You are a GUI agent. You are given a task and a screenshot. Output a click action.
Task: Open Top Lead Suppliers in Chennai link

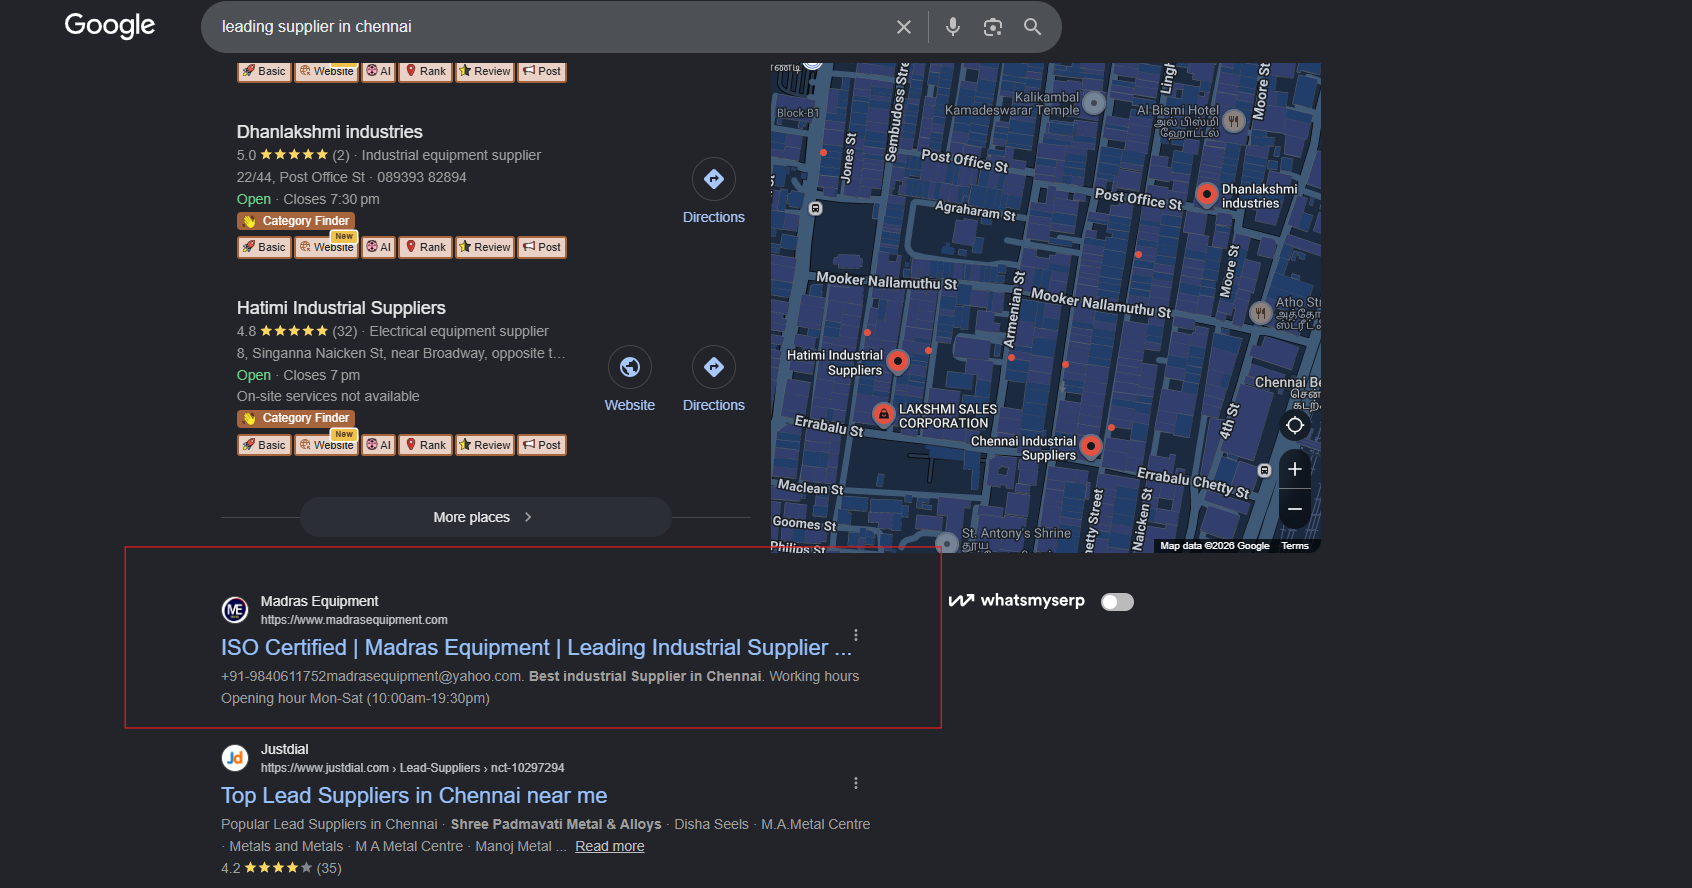click(x=414, y=796)
